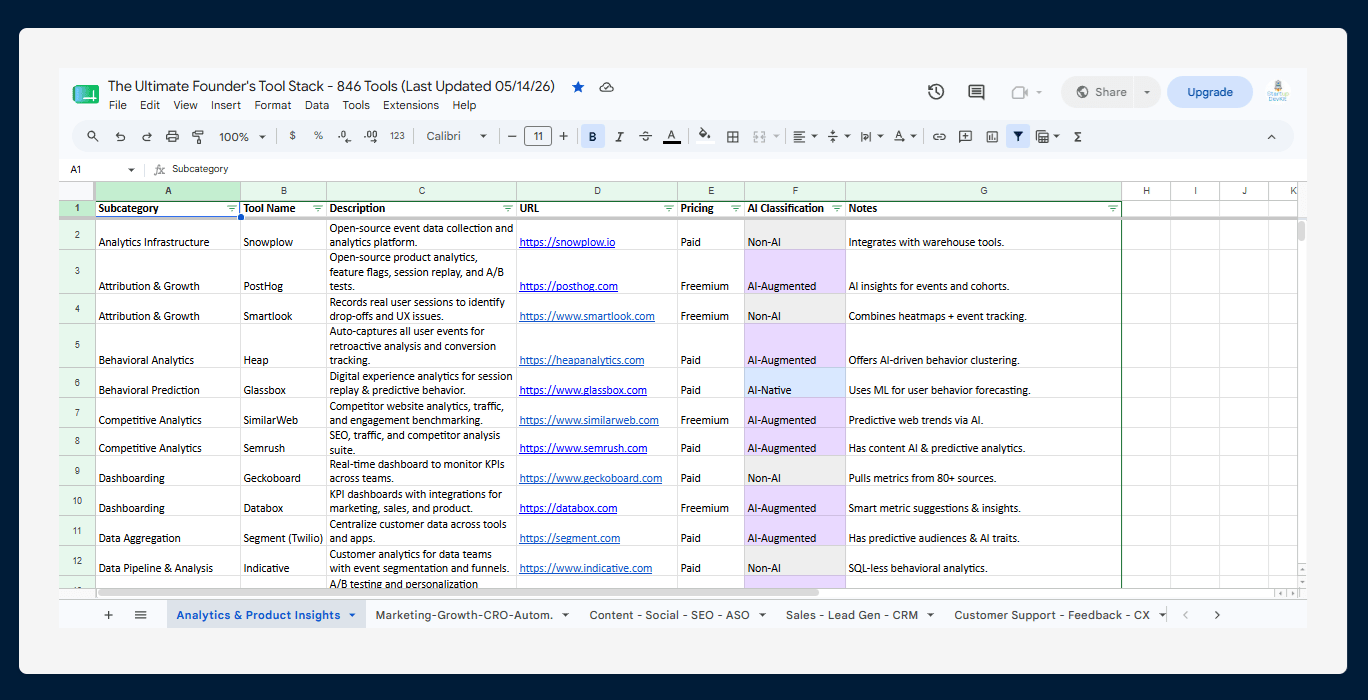Open Subcategory column filter
Image resolution: width=1368 pixels, height=700 pixels.
tap(232, 209)
